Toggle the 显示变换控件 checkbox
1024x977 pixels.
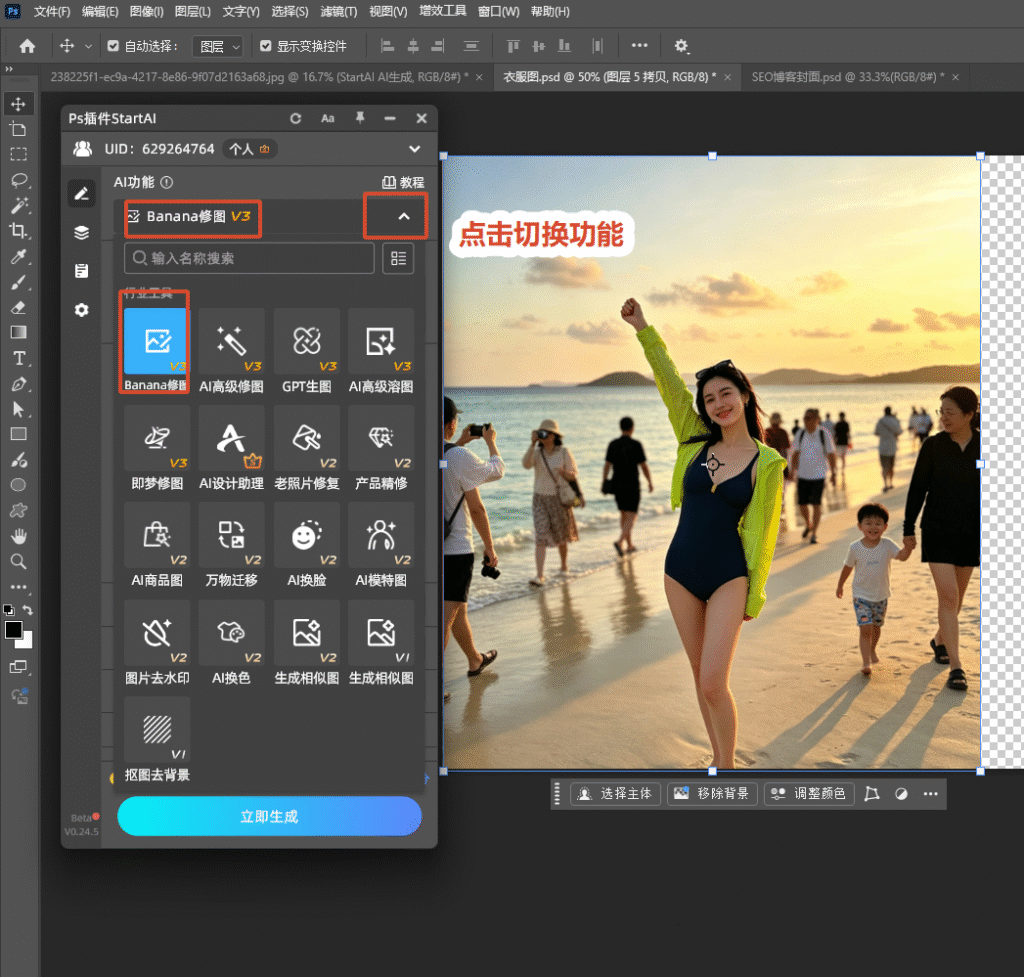click(x=265, y=46)
